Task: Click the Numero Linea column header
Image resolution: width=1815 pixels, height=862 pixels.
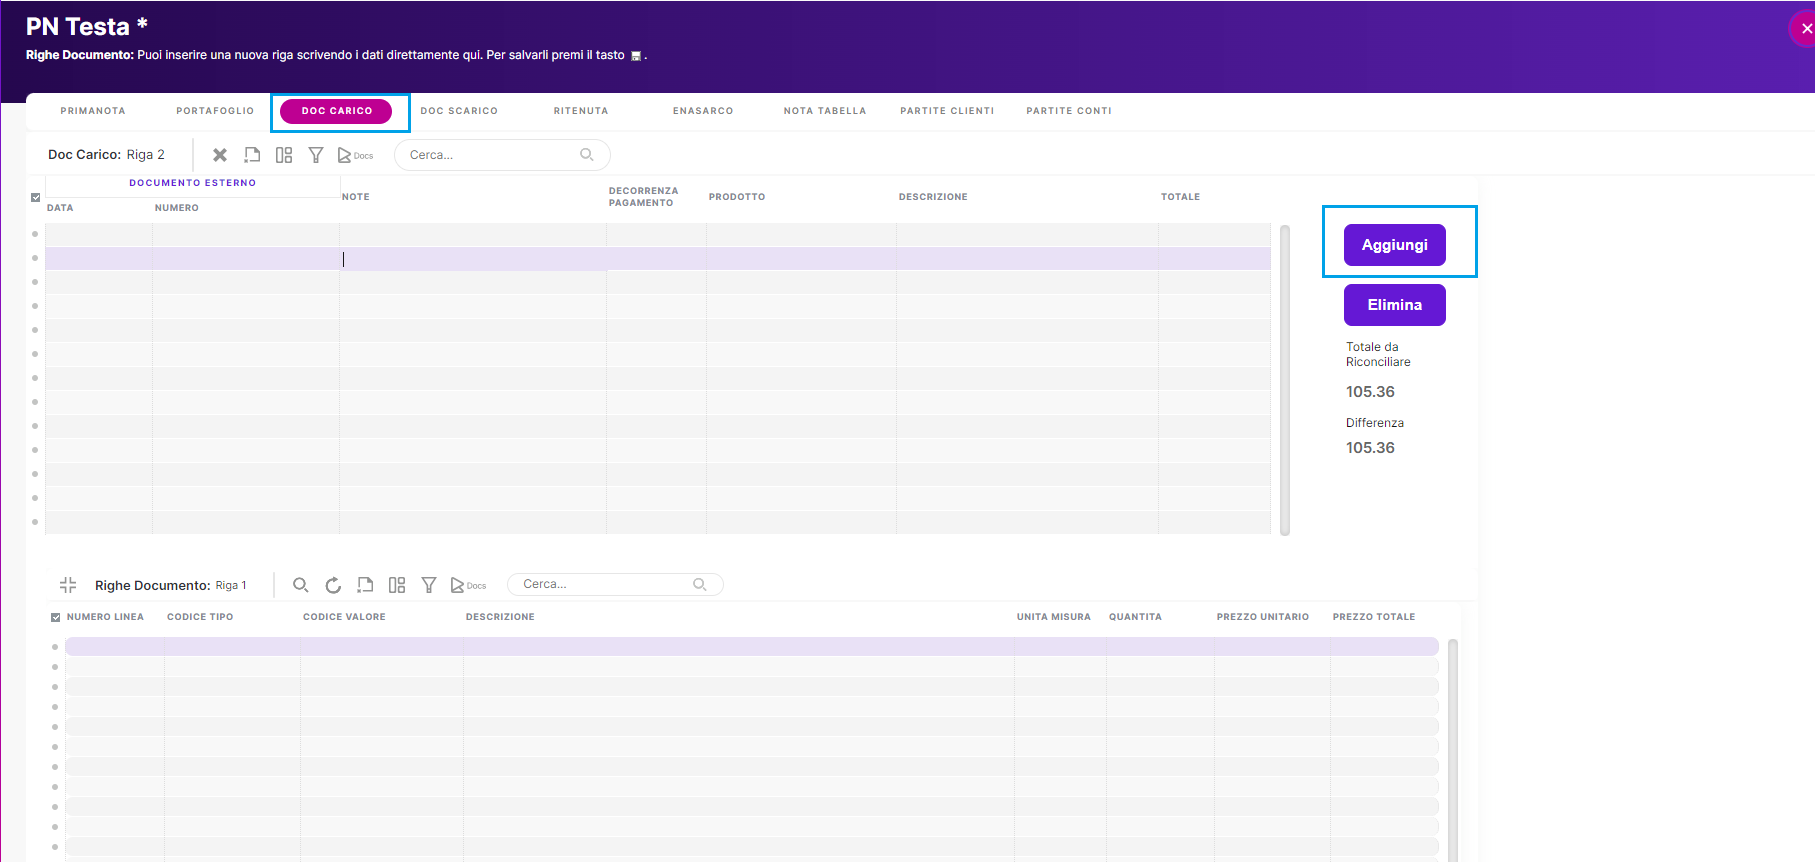Action: [105, 617]
